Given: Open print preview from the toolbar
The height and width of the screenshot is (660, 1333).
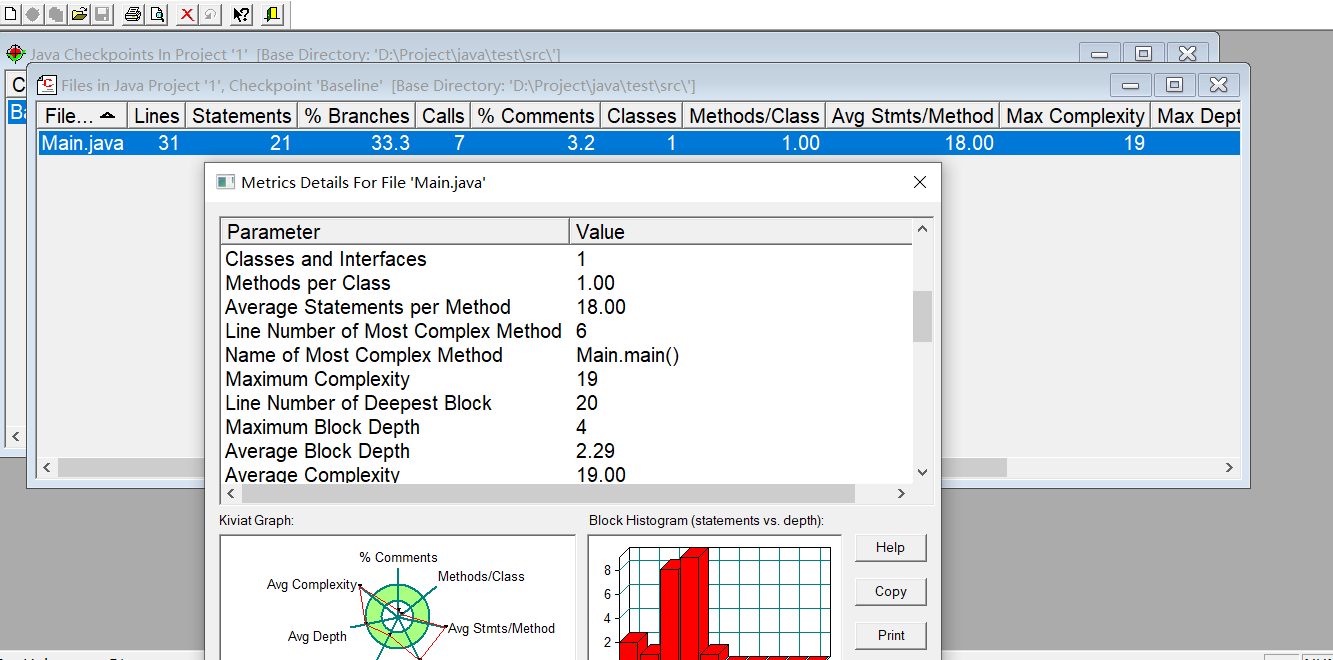Looking at the screenshot, I should coord(157,14).
